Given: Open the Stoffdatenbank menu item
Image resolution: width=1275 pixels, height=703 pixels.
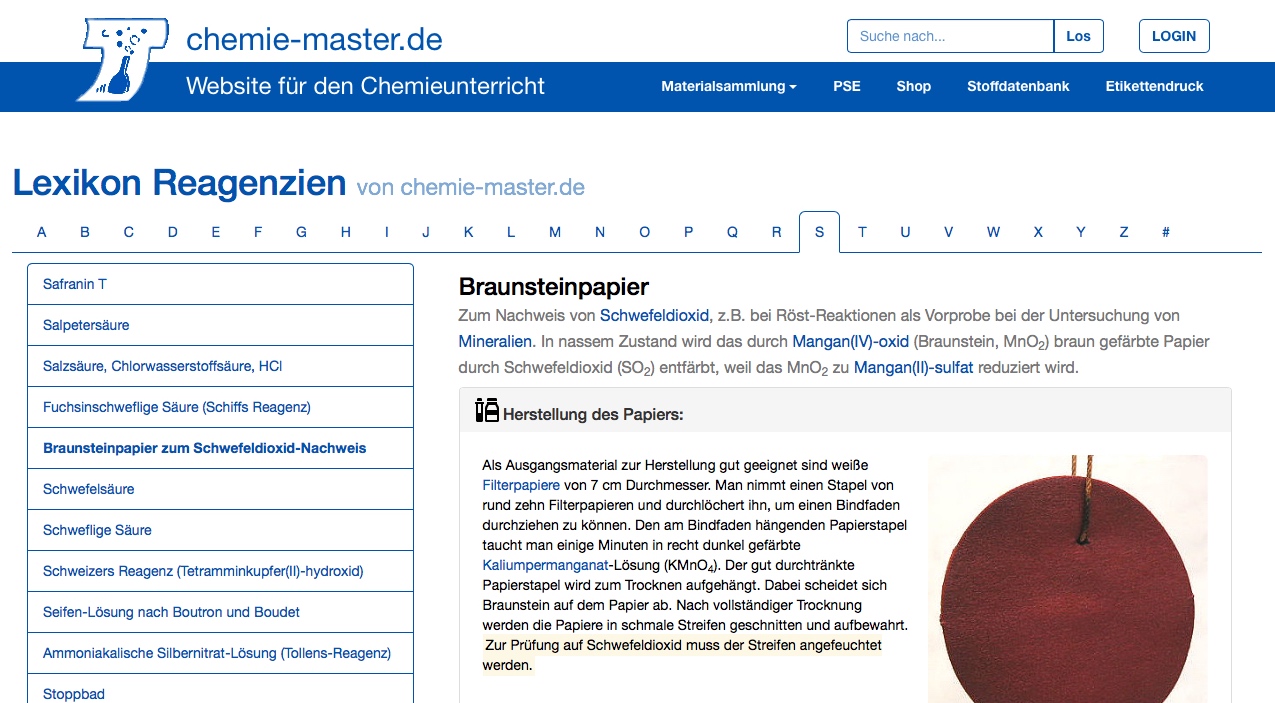Looking at the screenshot, I should coord(1018,86).
